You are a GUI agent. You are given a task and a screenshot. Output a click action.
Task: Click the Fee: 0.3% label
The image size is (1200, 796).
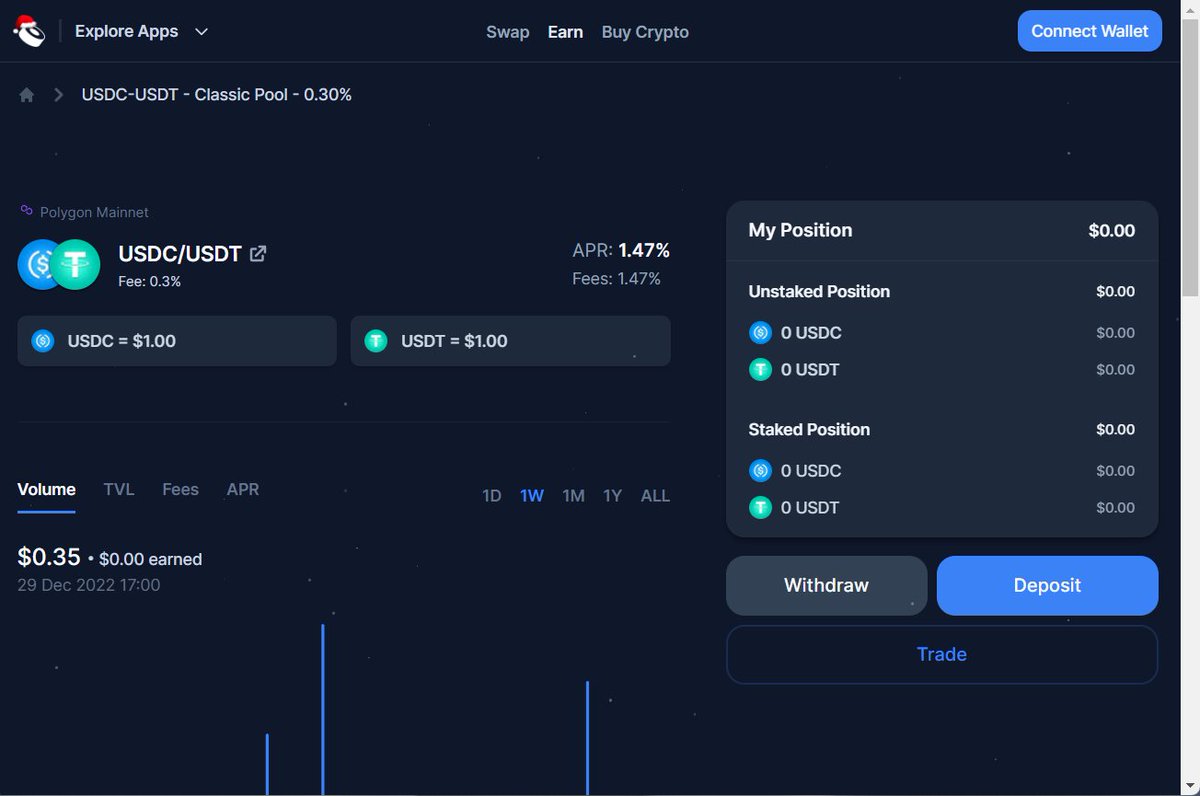tap(150, 282)
